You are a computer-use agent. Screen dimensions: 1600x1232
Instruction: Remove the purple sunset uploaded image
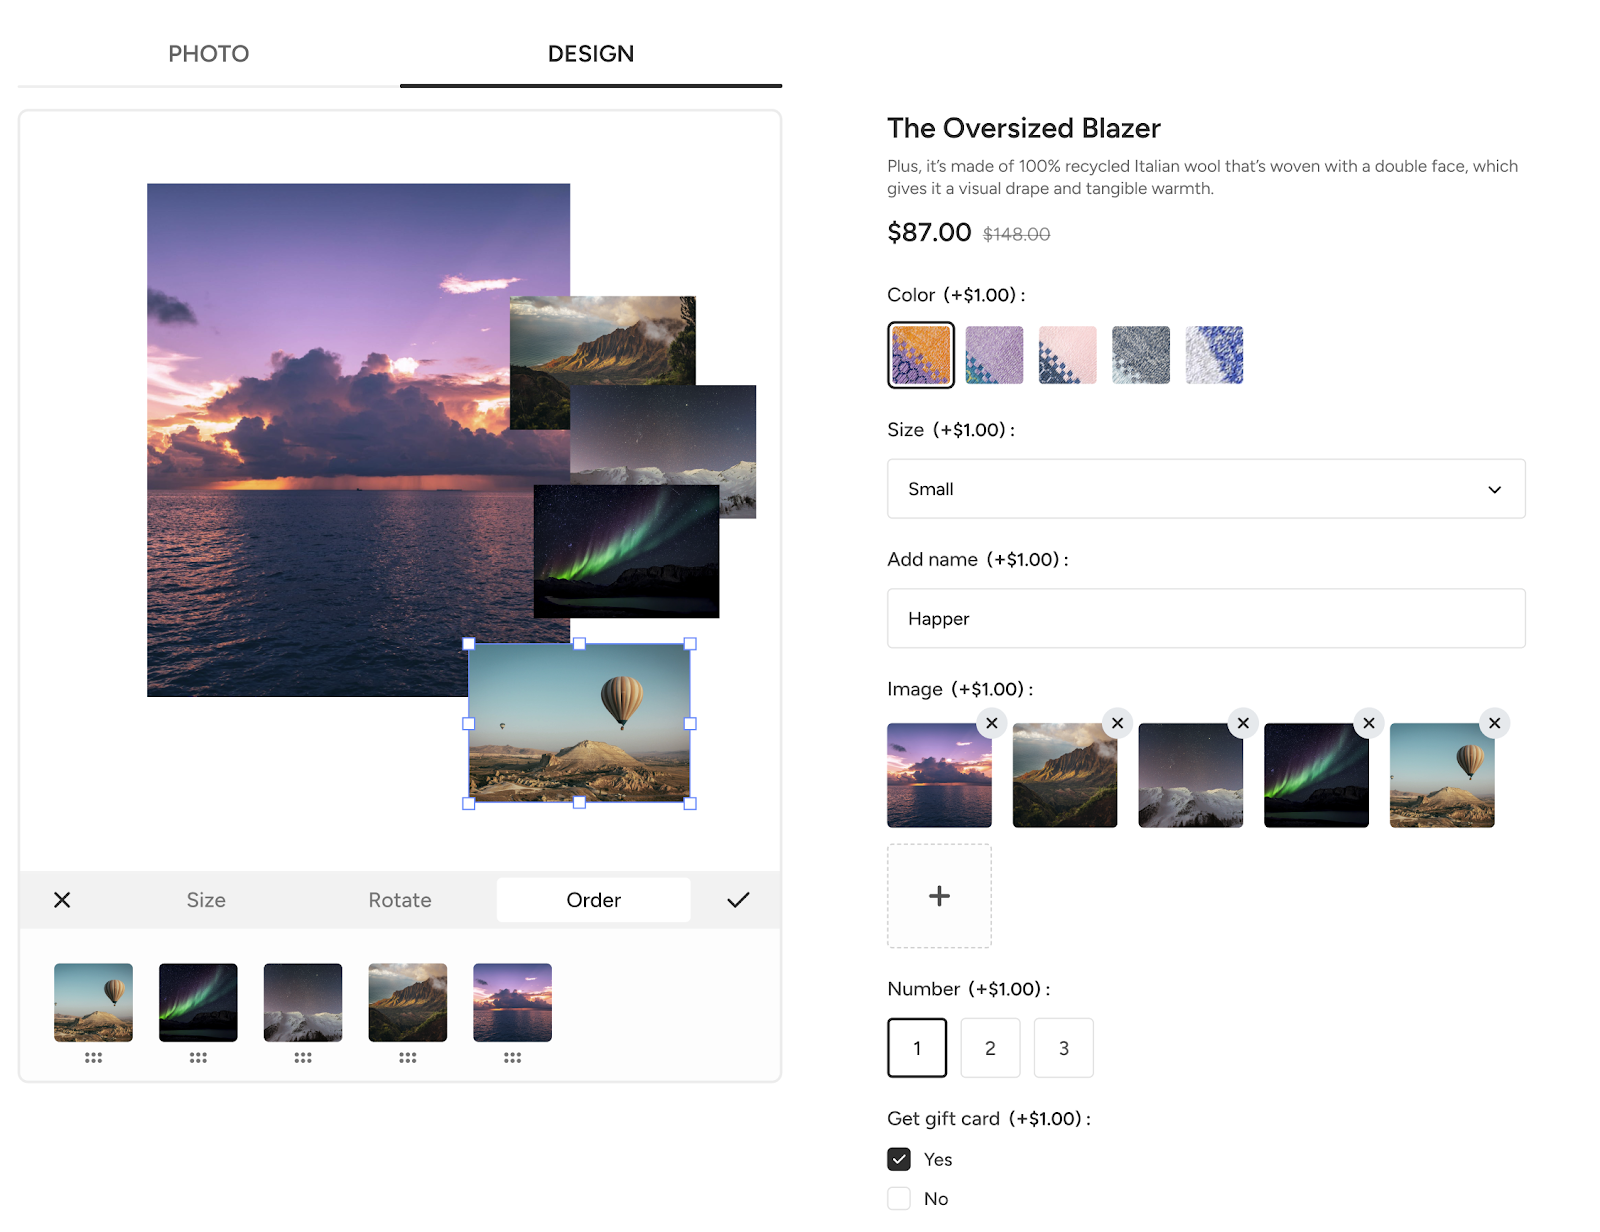(x=992, y=723)
